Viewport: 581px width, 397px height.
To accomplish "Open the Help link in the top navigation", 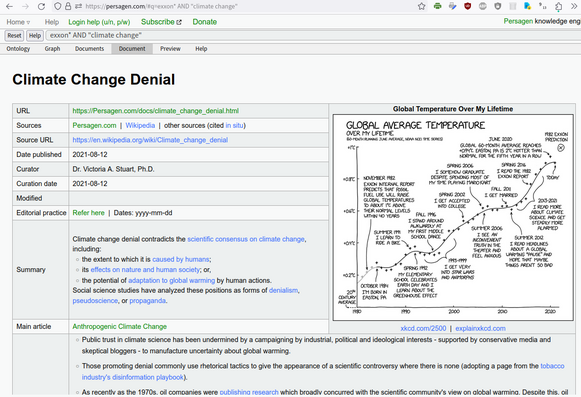I will [52, 22].
